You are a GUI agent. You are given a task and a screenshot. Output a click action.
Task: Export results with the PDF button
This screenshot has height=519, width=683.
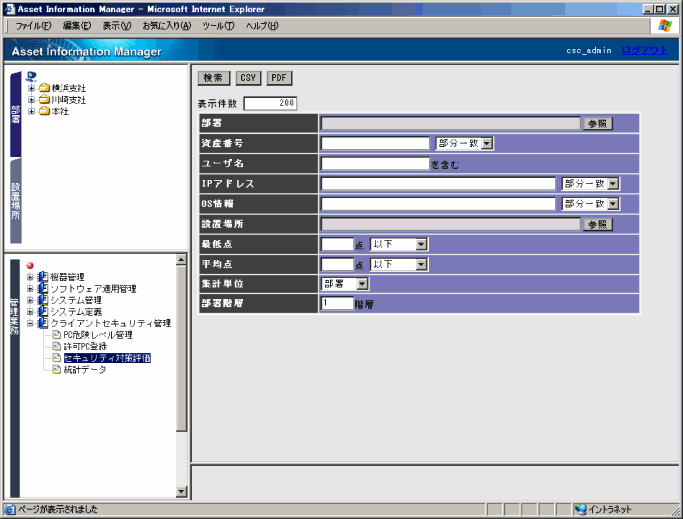(280, 77)
